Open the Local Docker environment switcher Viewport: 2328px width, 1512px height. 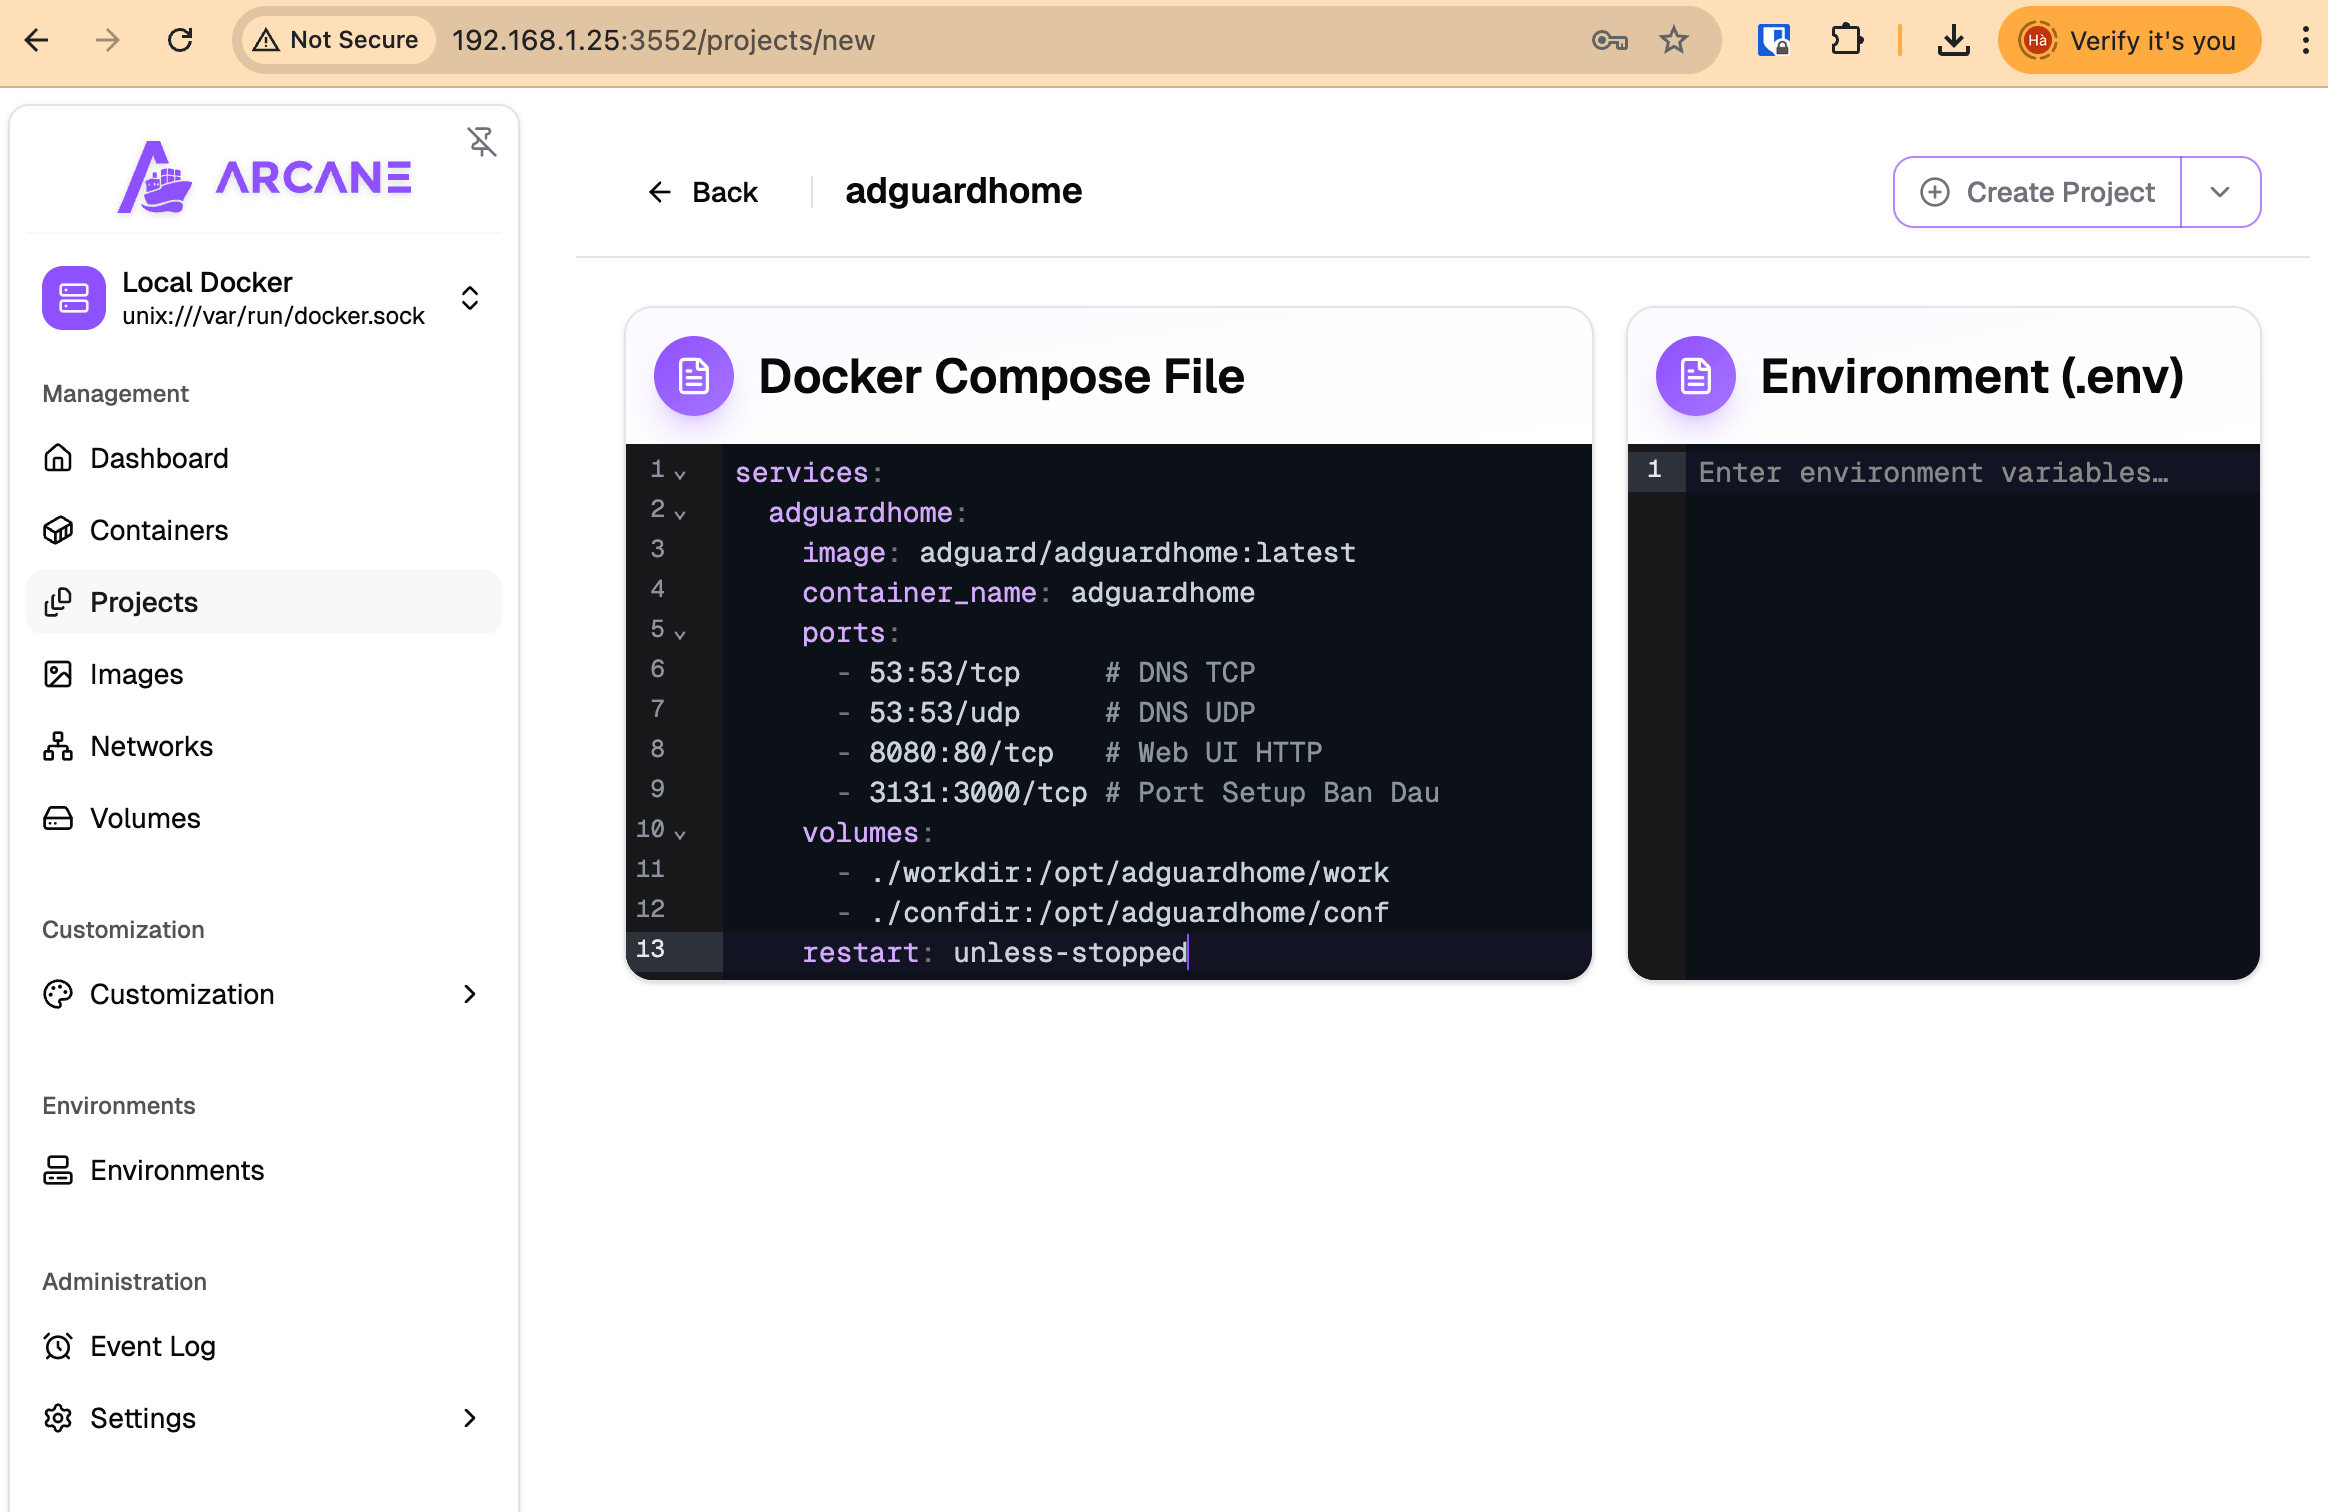click(x=469, y=298)
